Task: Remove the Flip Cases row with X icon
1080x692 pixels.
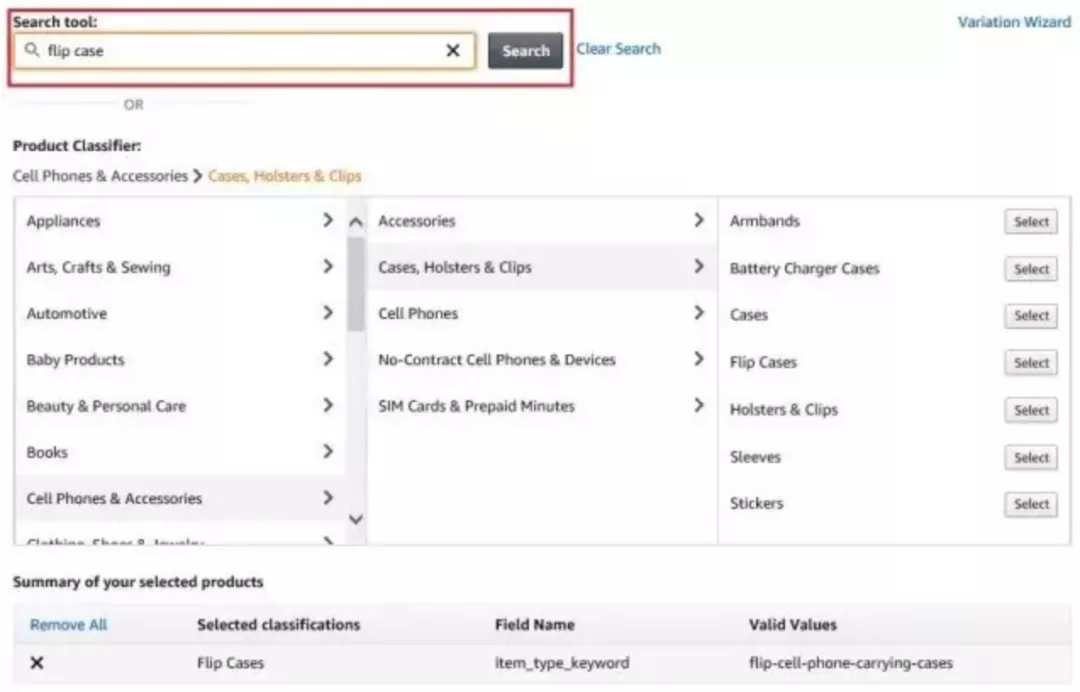Action: tap(37, 663)
